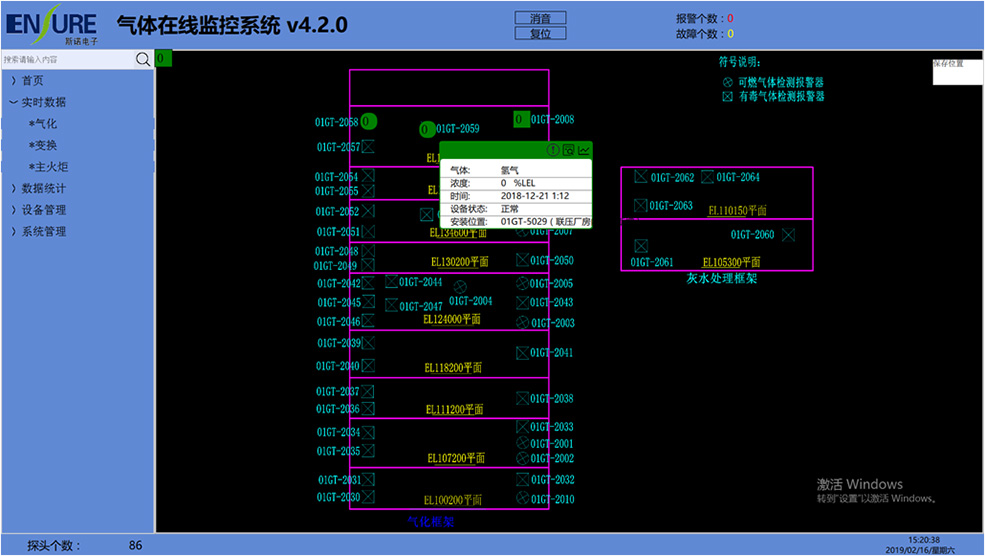Expand the 数据统计 section
This screenshot has height=556, width=985.
click(43, 188)
